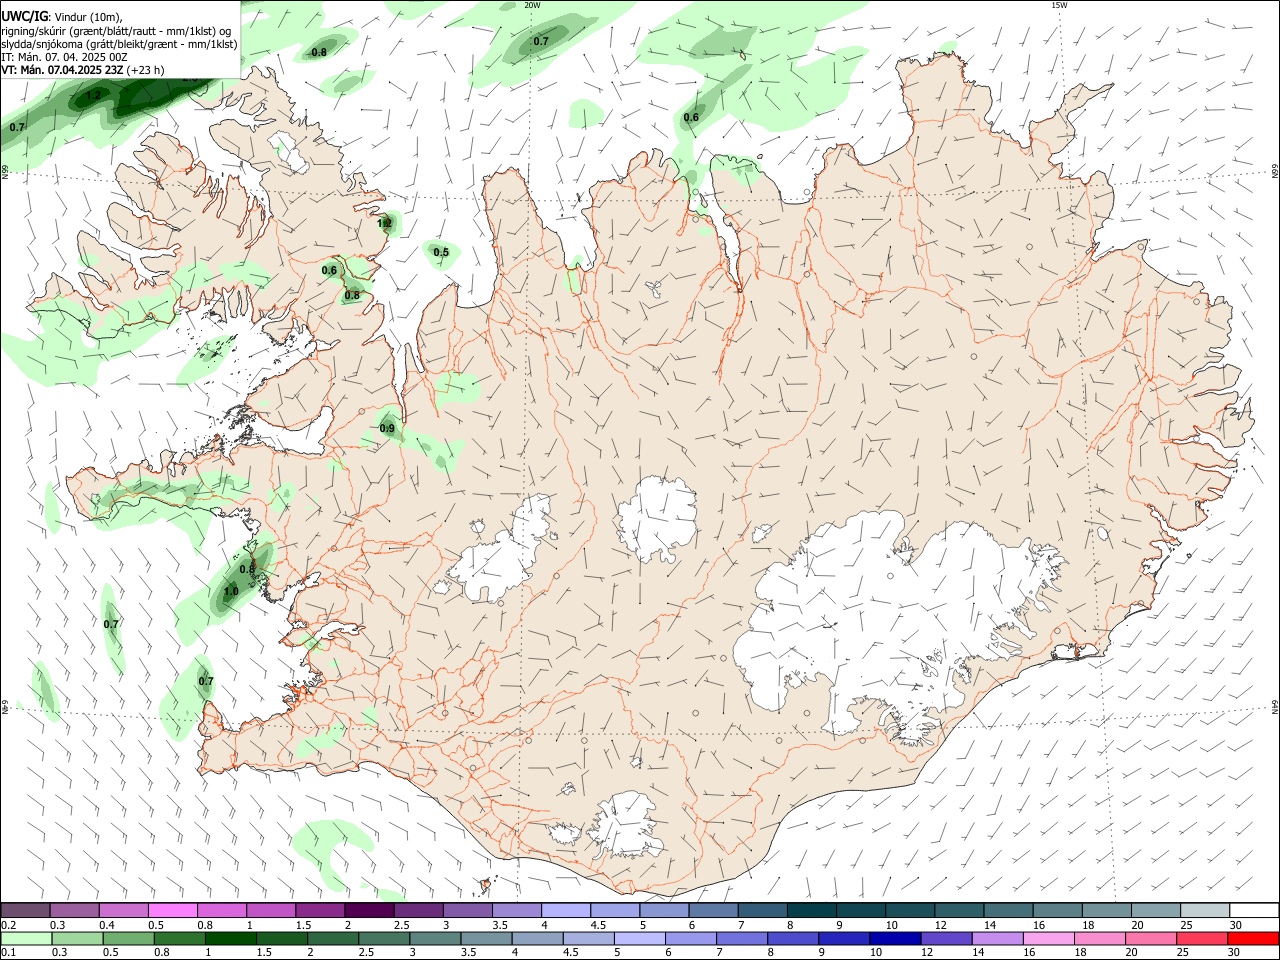Pick the light grey 25 mm snow swatch
The height and width of the screenshot is (960, 1280).
[1205, 911]
